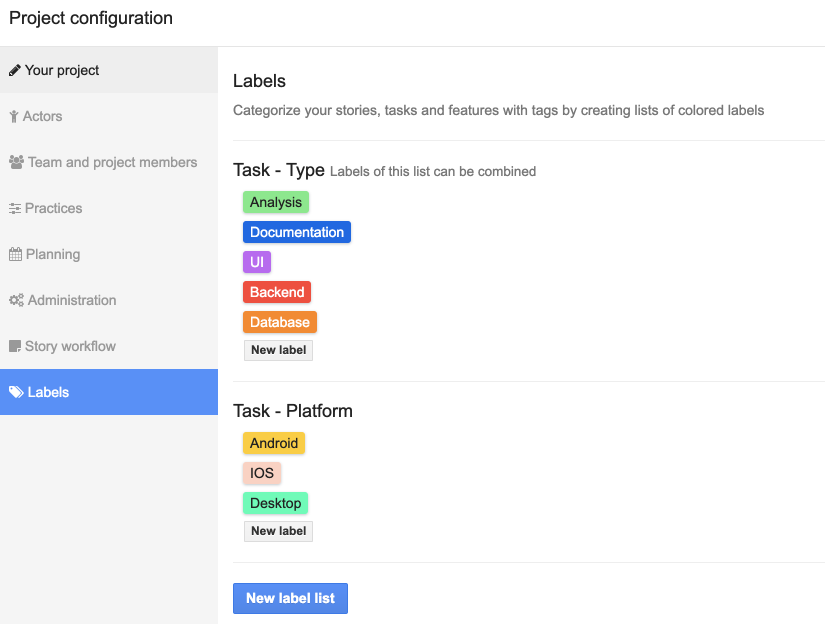Go to the Story workflow section
825x624 pixels.
pos(70,346)
